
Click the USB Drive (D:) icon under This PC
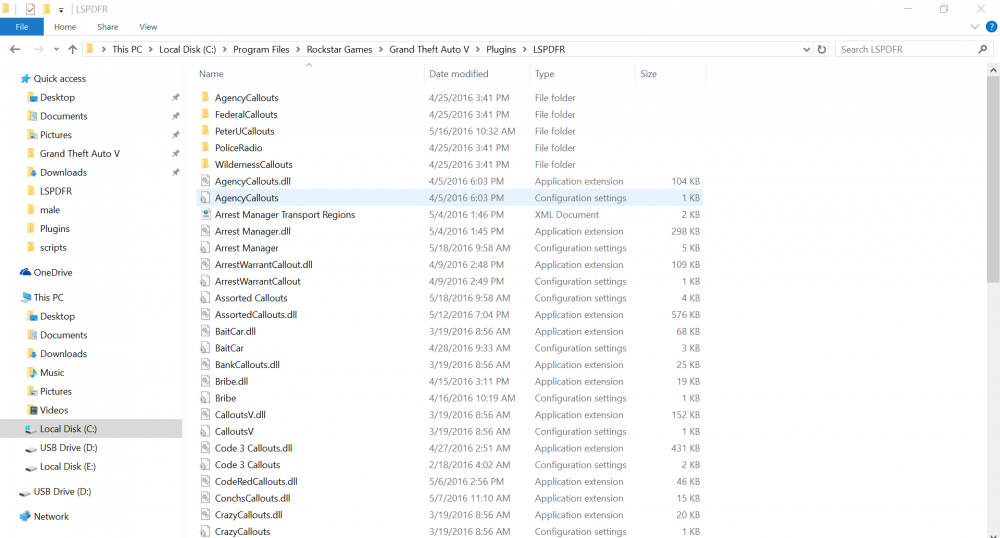pyautogui.click(x=31, y=448)
